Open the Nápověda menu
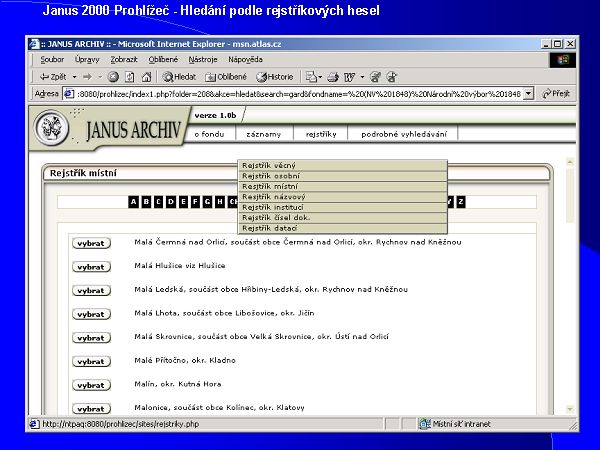 point(245,59)
